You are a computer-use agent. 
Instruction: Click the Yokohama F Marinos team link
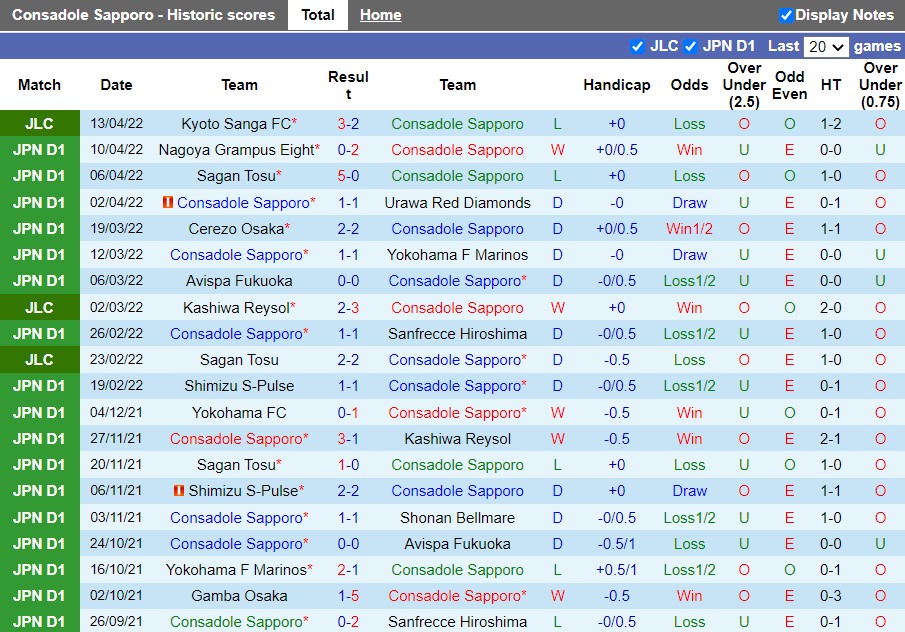click(x=457, y=255)
